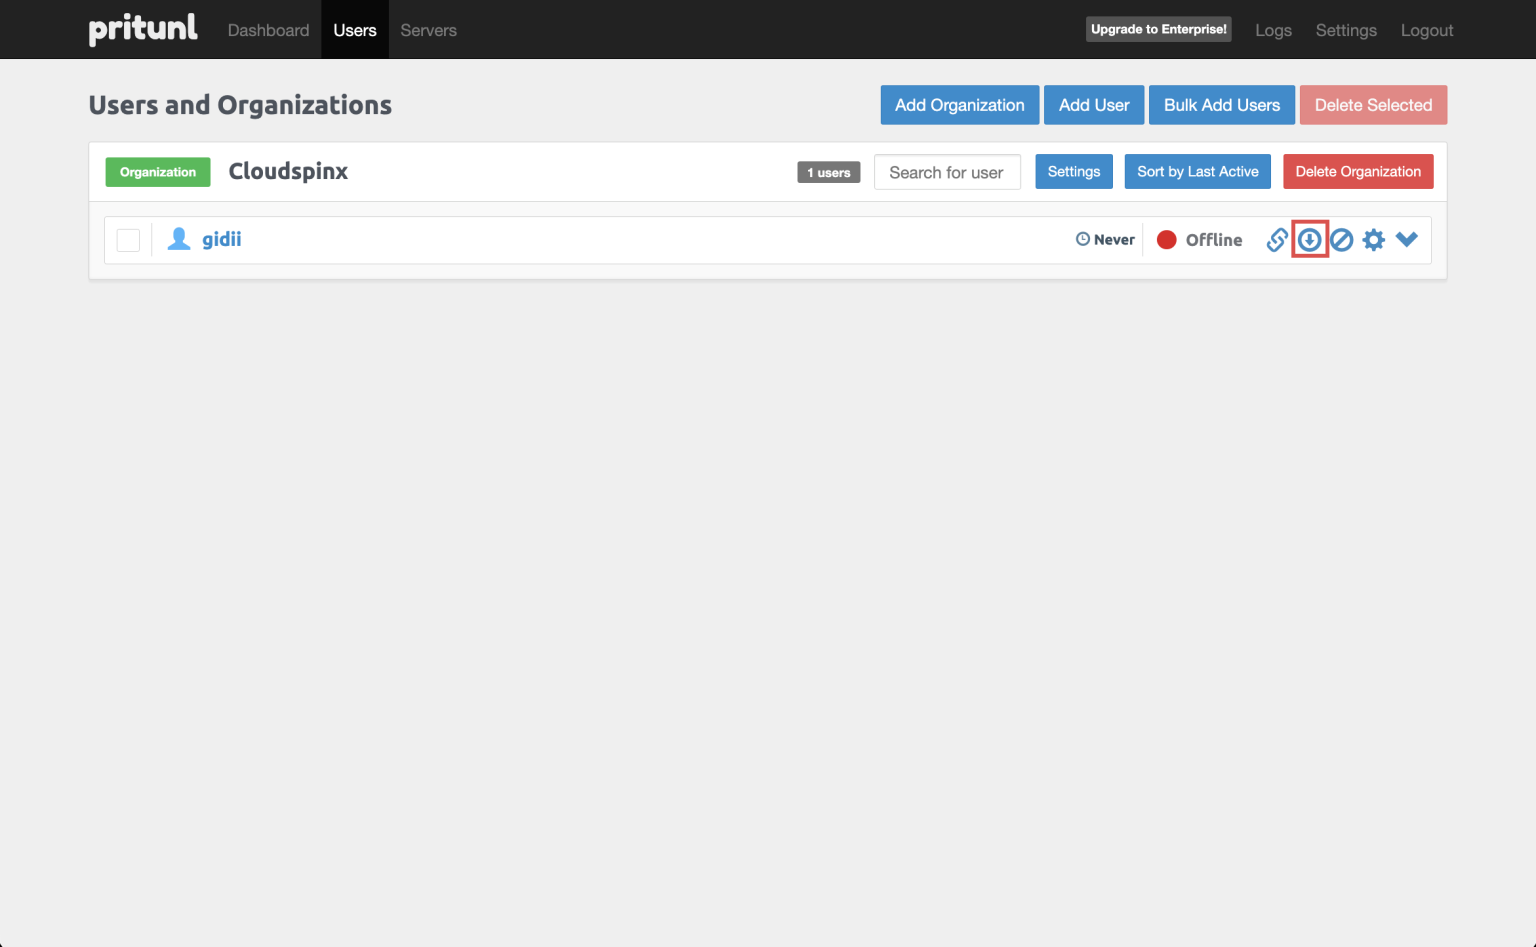Click the Search for user field
This screenshot has width=1536, height=947.
click(x=946, y=171)
